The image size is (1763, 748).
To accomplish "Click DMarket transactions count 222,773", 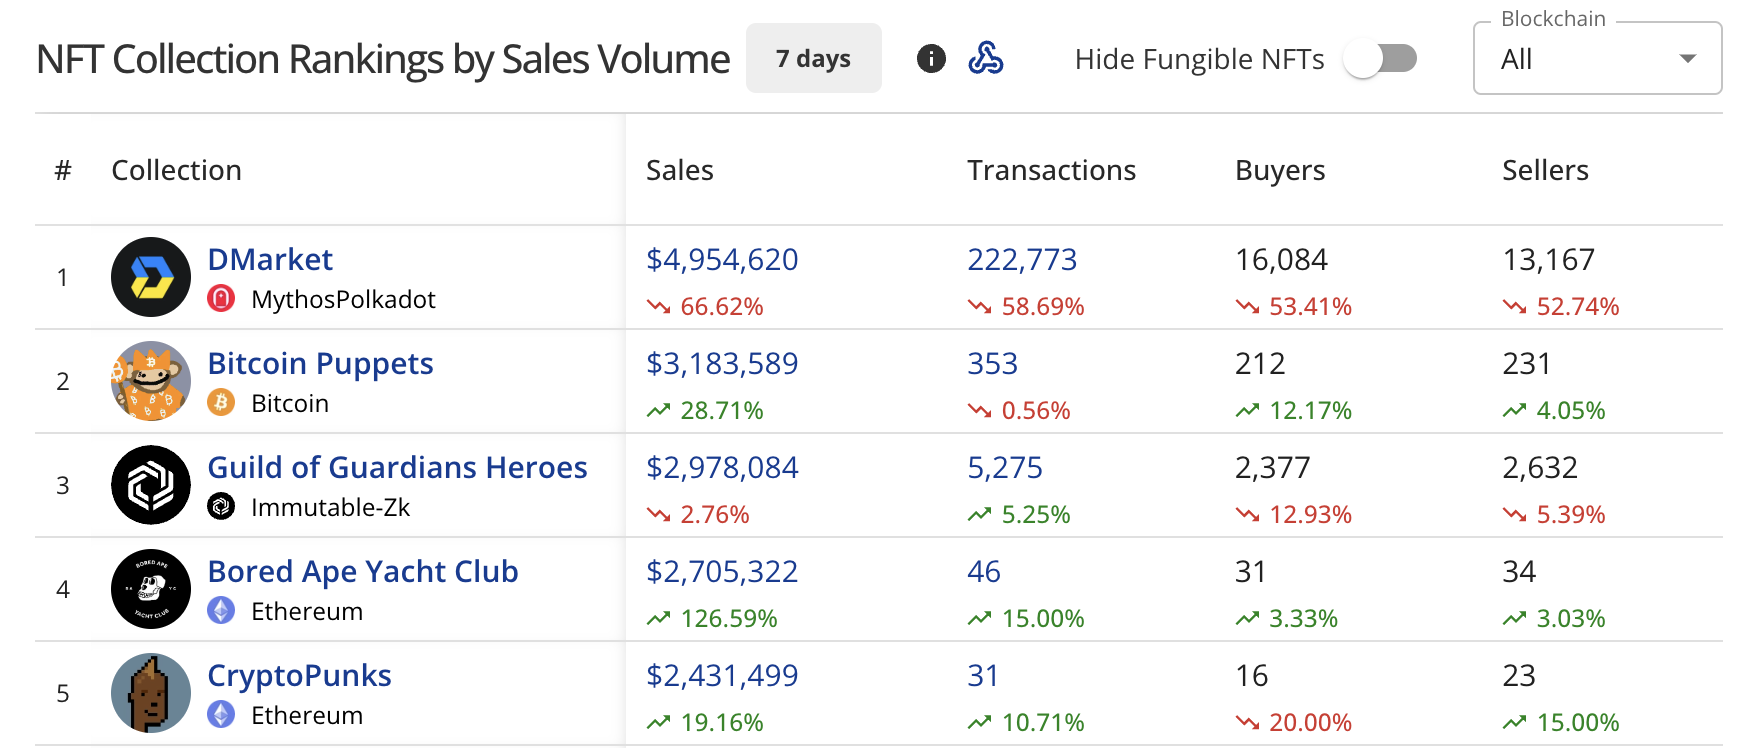I will click(x=1022, y=259).
